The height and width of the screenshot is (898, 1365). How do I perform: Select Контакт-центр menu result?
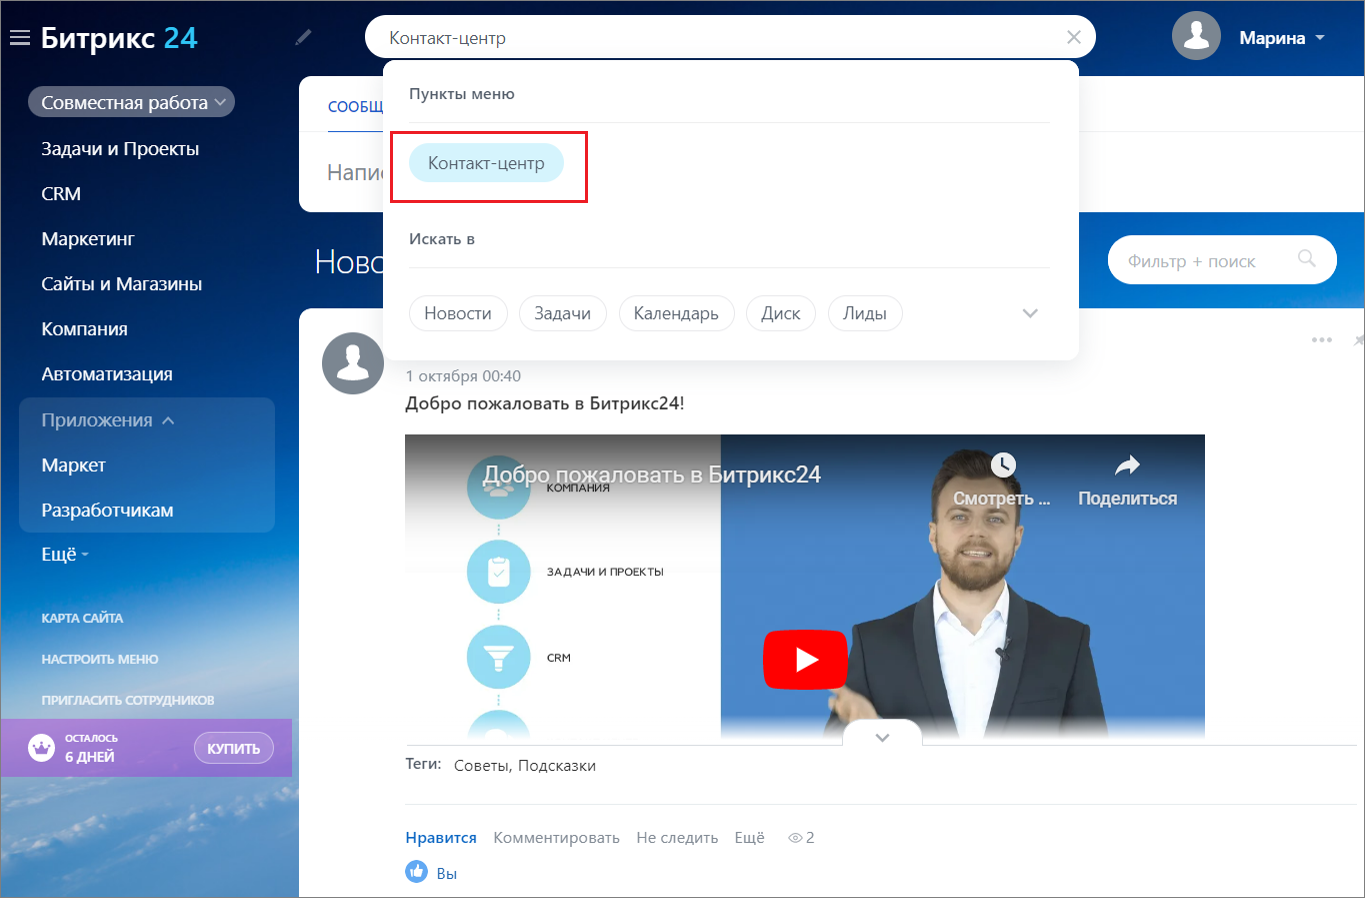(486, 163)
